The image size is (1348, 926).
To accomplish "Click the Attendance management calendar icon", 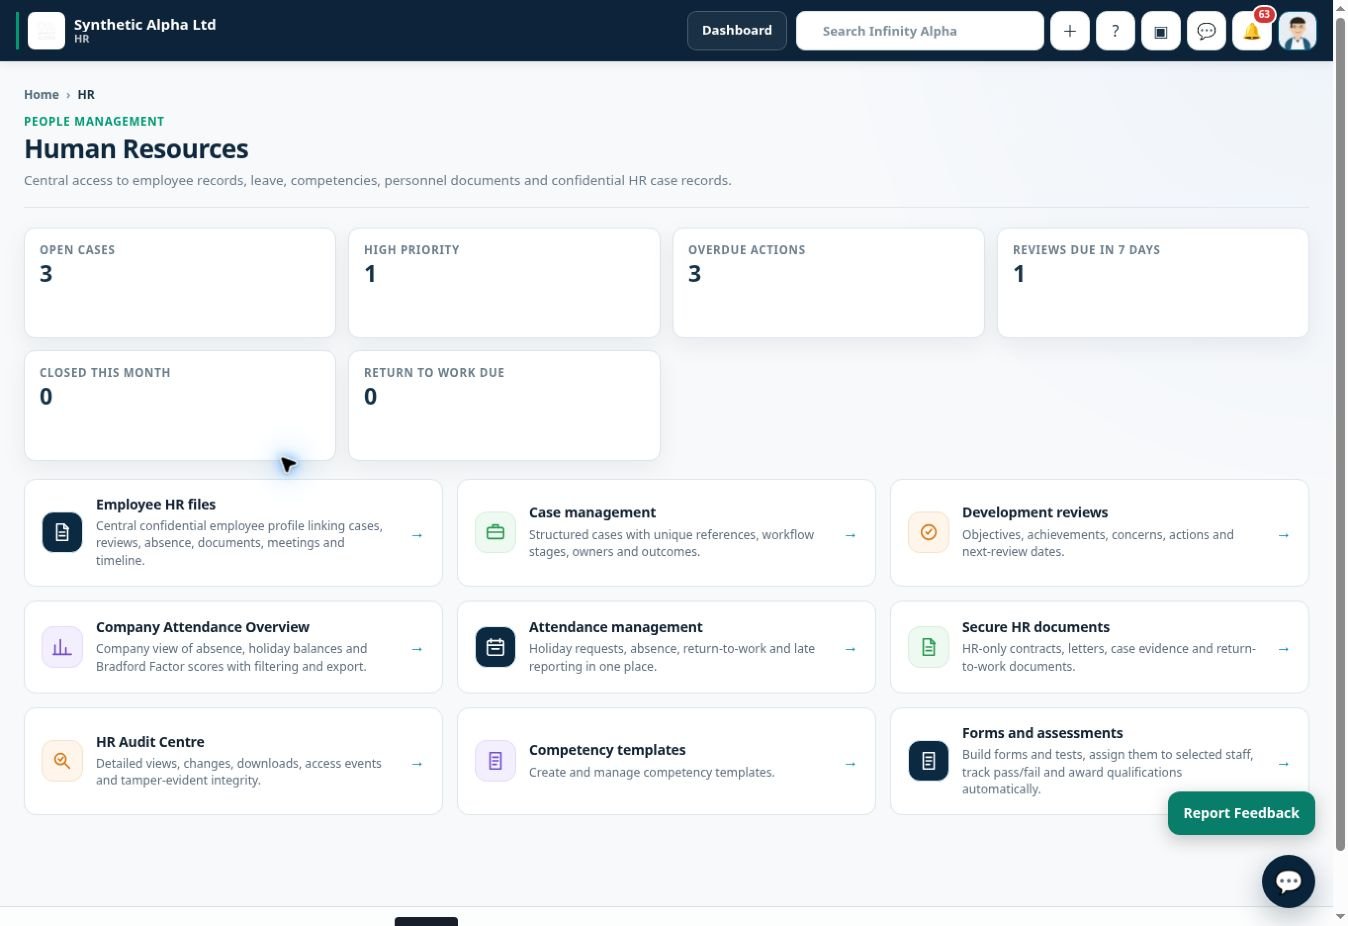I will click(495, 647).
